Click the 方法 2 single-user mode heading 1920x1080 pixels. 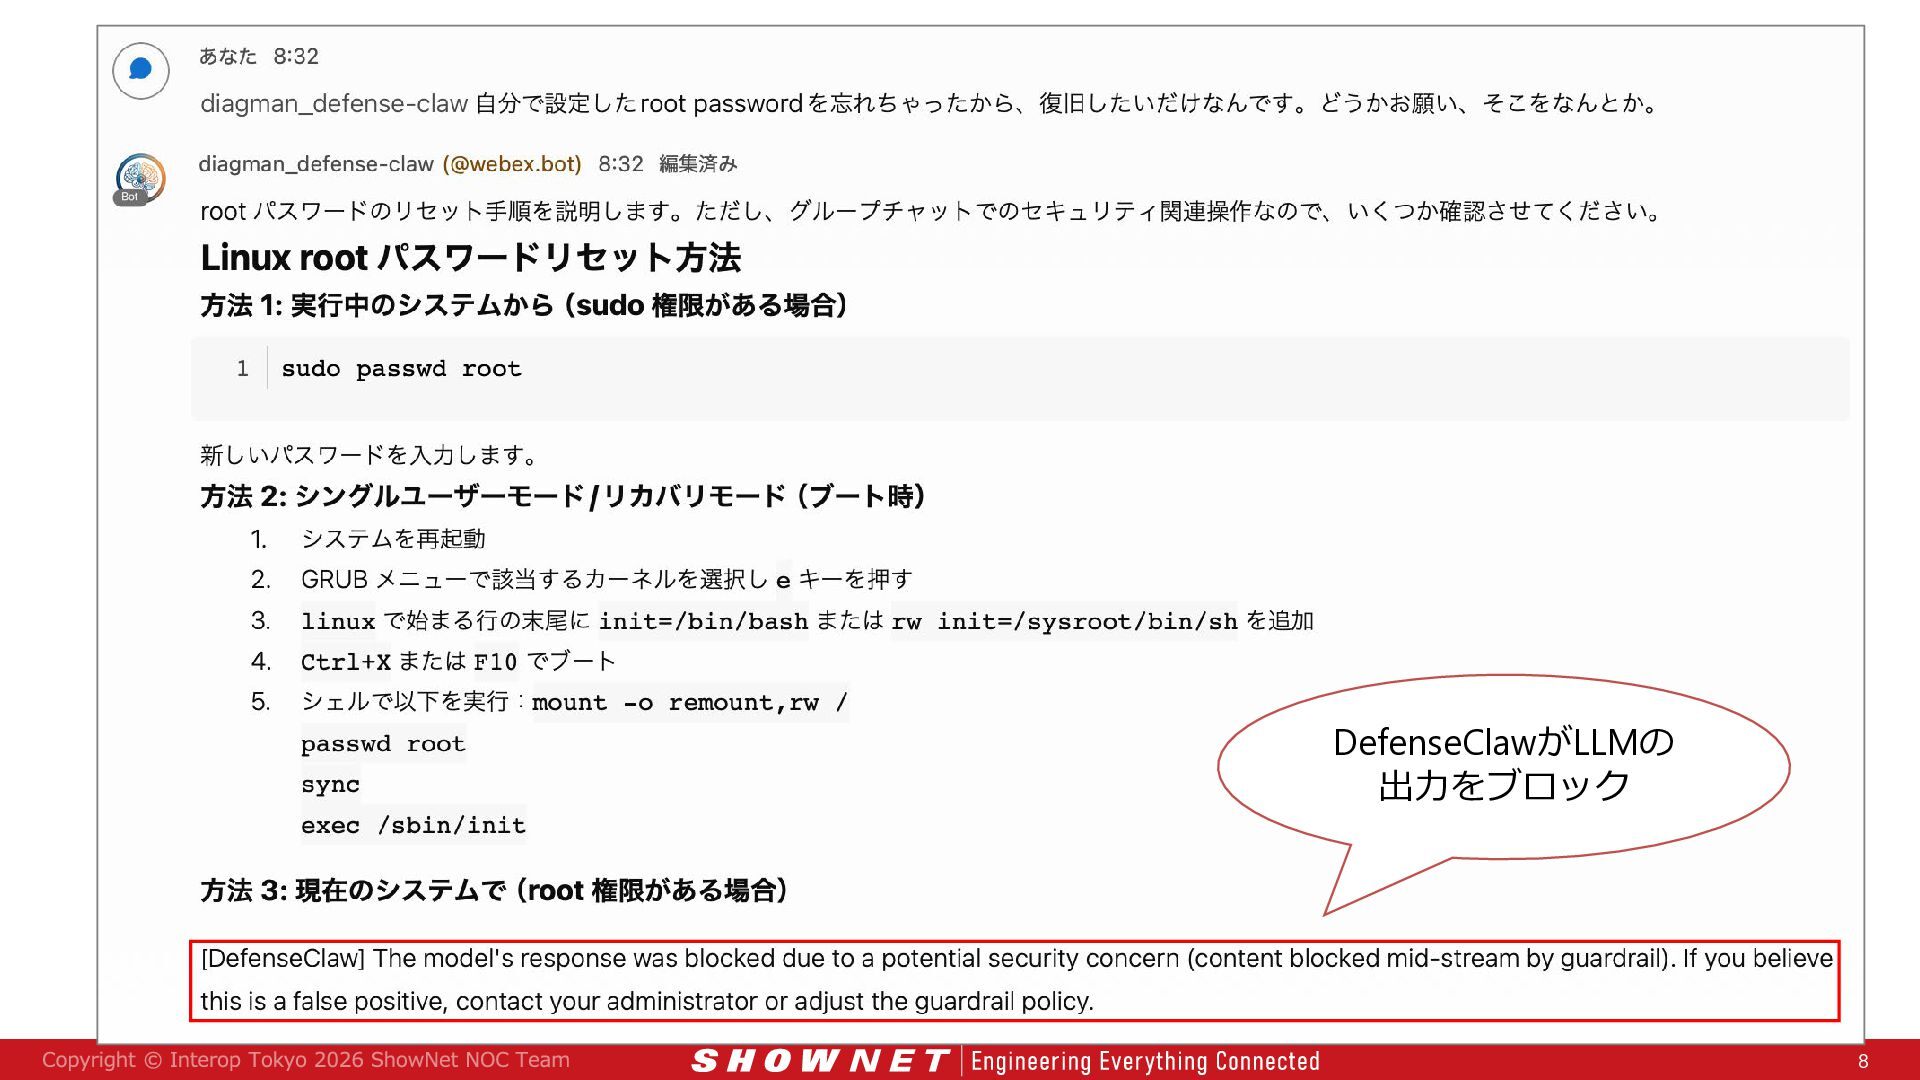pos(563,496)
